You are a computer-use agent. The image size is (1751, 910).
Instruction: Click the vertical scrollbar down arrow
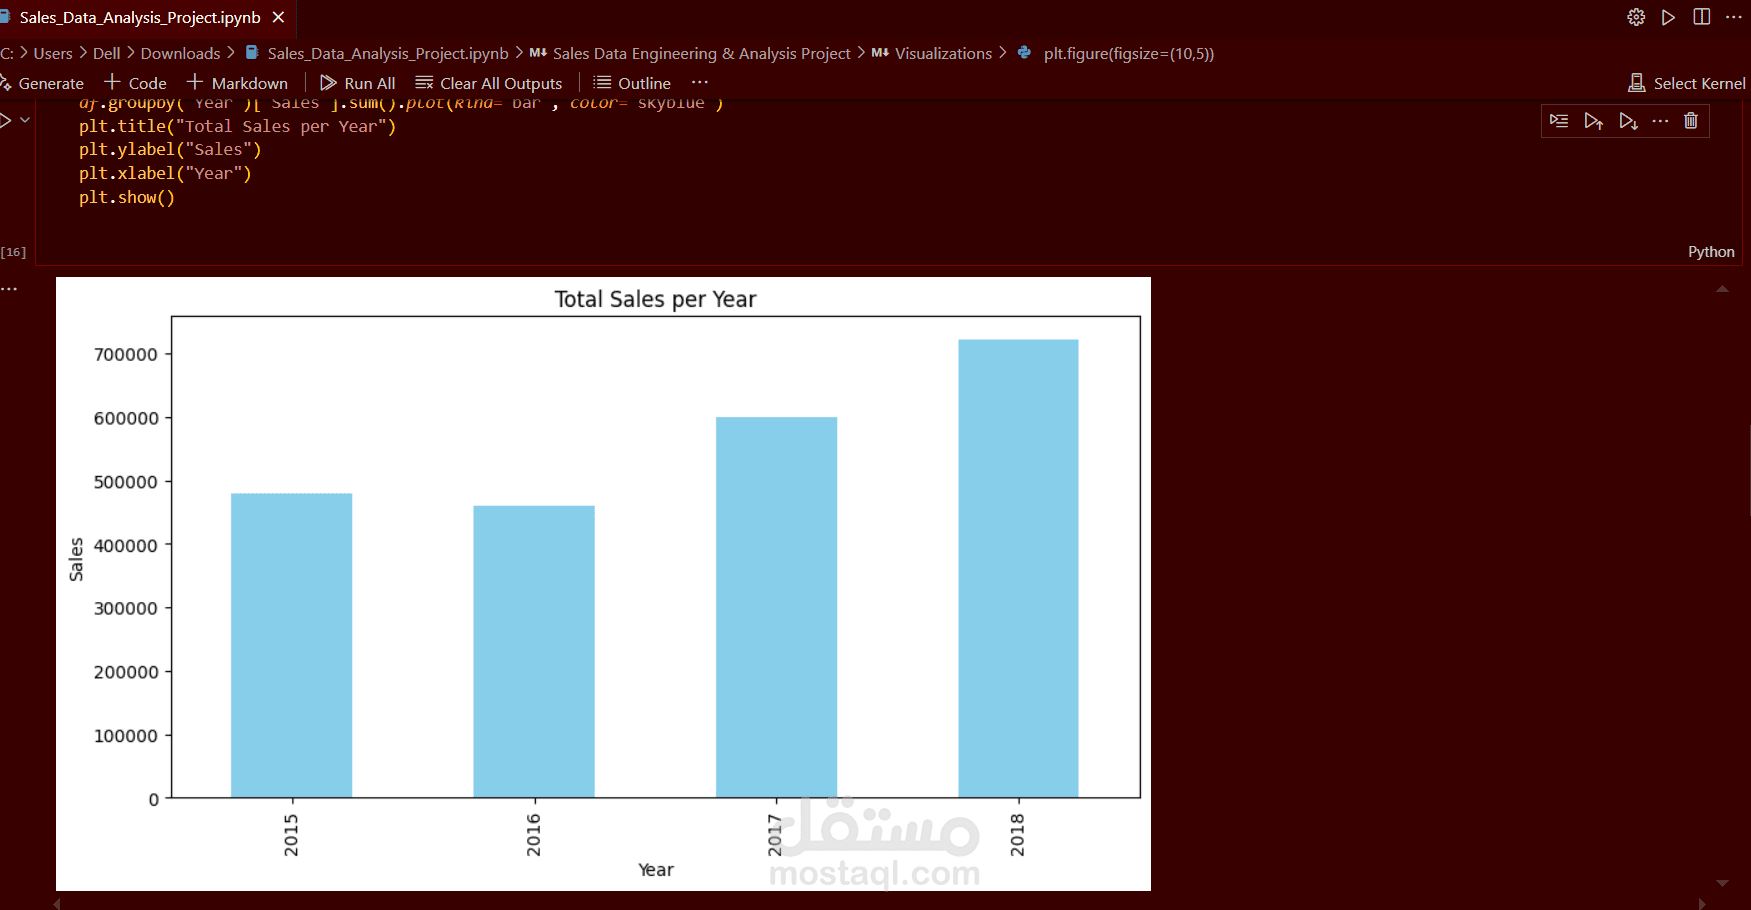point(1722,883)
